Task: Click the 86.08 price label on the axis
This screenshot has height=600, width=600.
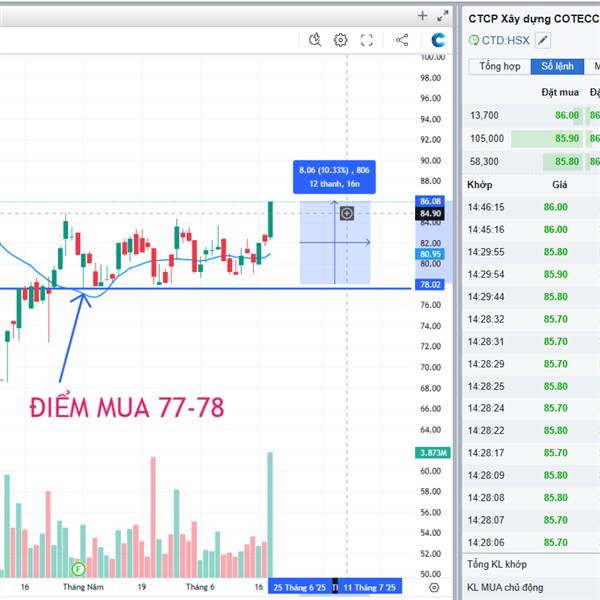Action: [430, 201]
